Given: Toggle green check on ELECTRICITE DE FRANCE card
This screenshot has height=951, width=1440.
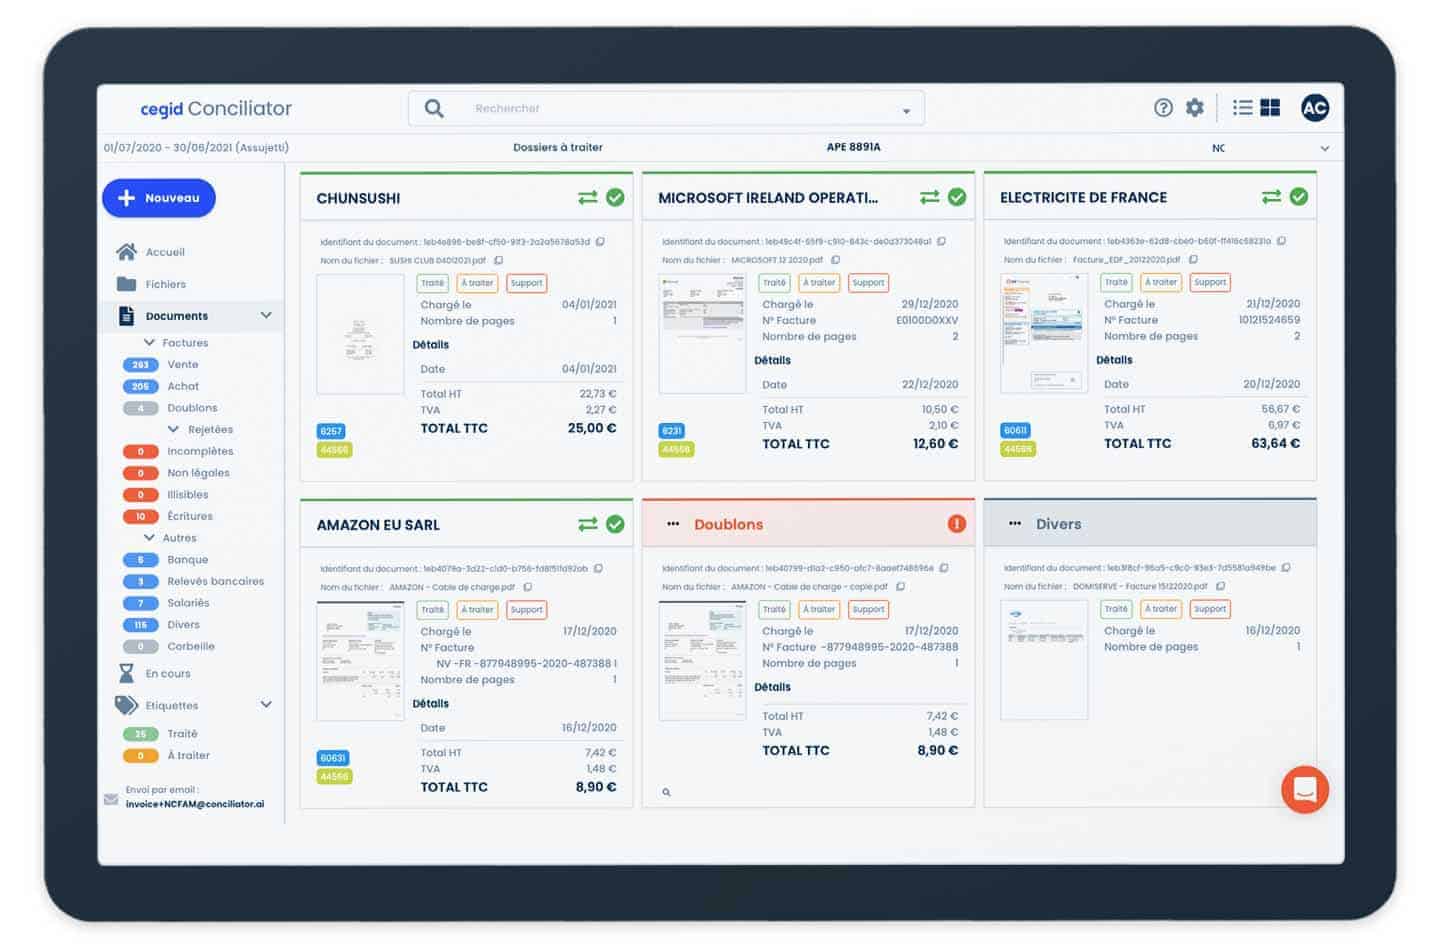Looking at the screenshot, I should pos(1298,197).
